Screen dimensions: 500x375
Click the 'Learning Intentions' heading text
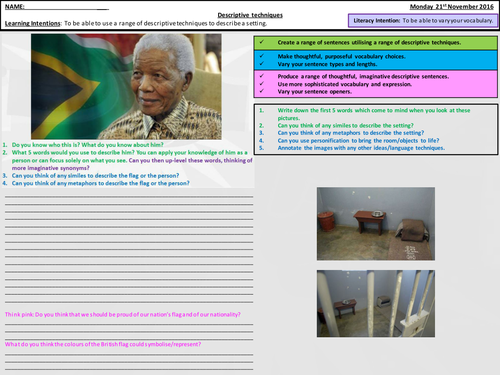[33, 23]
